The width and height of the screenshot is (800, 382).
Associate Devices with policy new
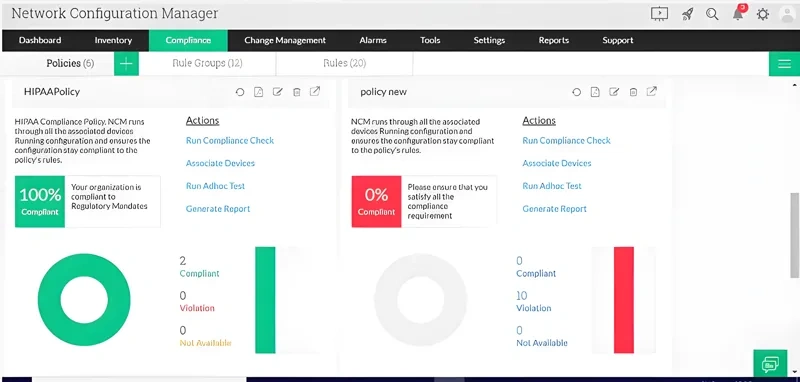click(x=557, y=163)
